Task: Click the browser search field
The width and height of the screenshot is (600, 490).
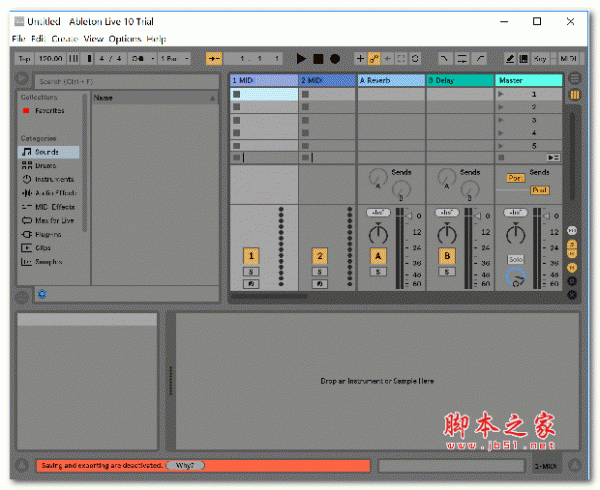Action: (x=120, y=80)
